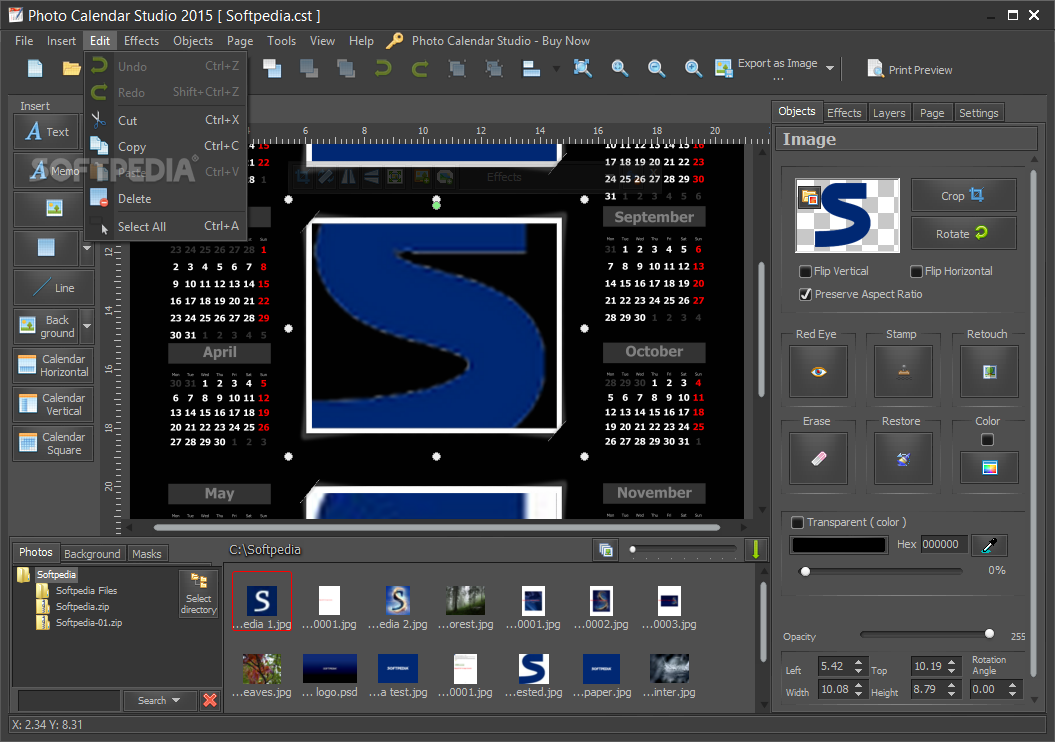The width and height of the screenshot is (1055, 742).
Task: Switch to the Masks tab
Action: click(146, 554)
